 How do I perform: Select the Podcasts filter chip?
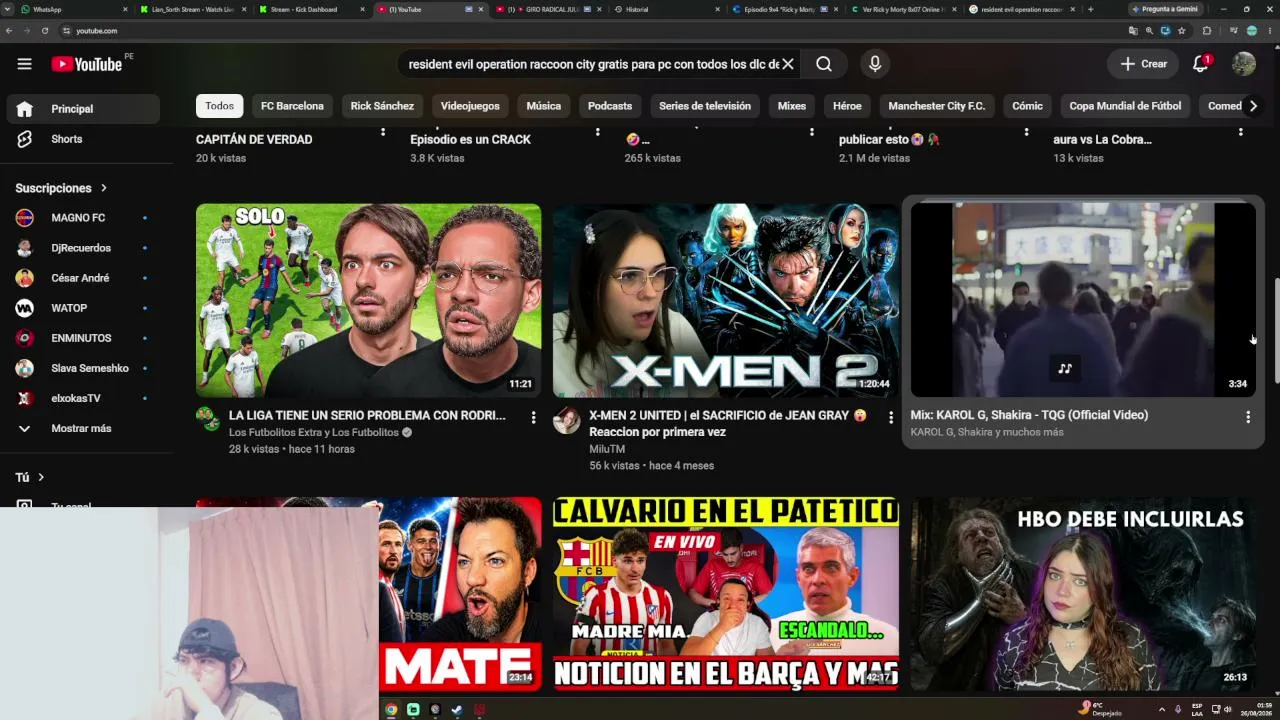[x=610, y=106]
